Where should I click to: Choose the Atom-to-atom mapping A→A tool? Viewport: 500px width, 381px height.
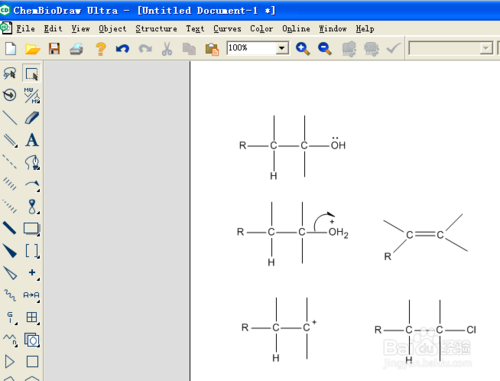[x=31, y=295]
